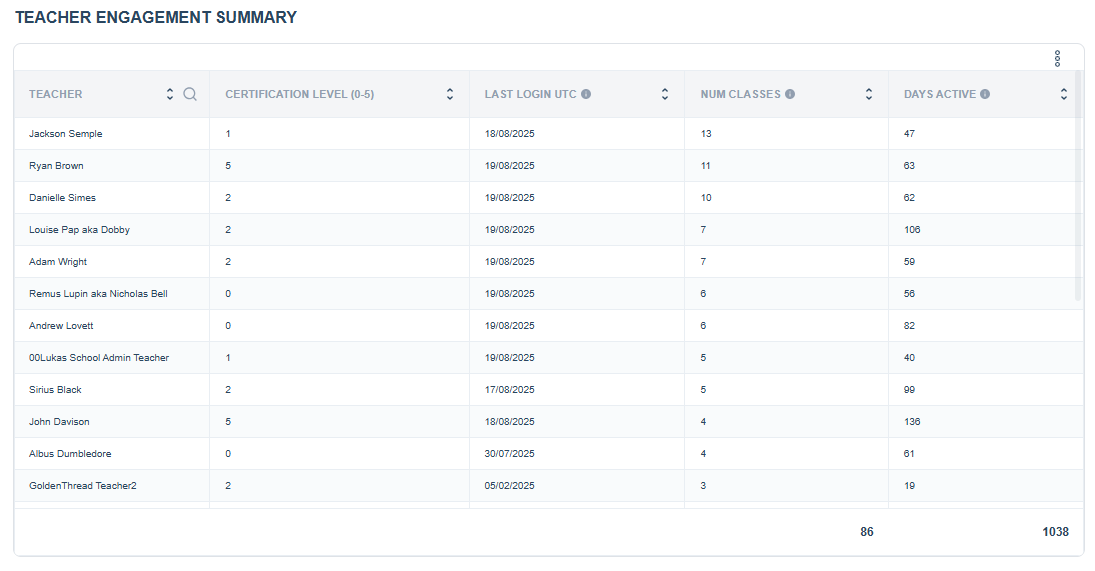Screen dimensions: 1095x571
Task: Click Danielle Simes' days active 62
Action: point(909,198)
